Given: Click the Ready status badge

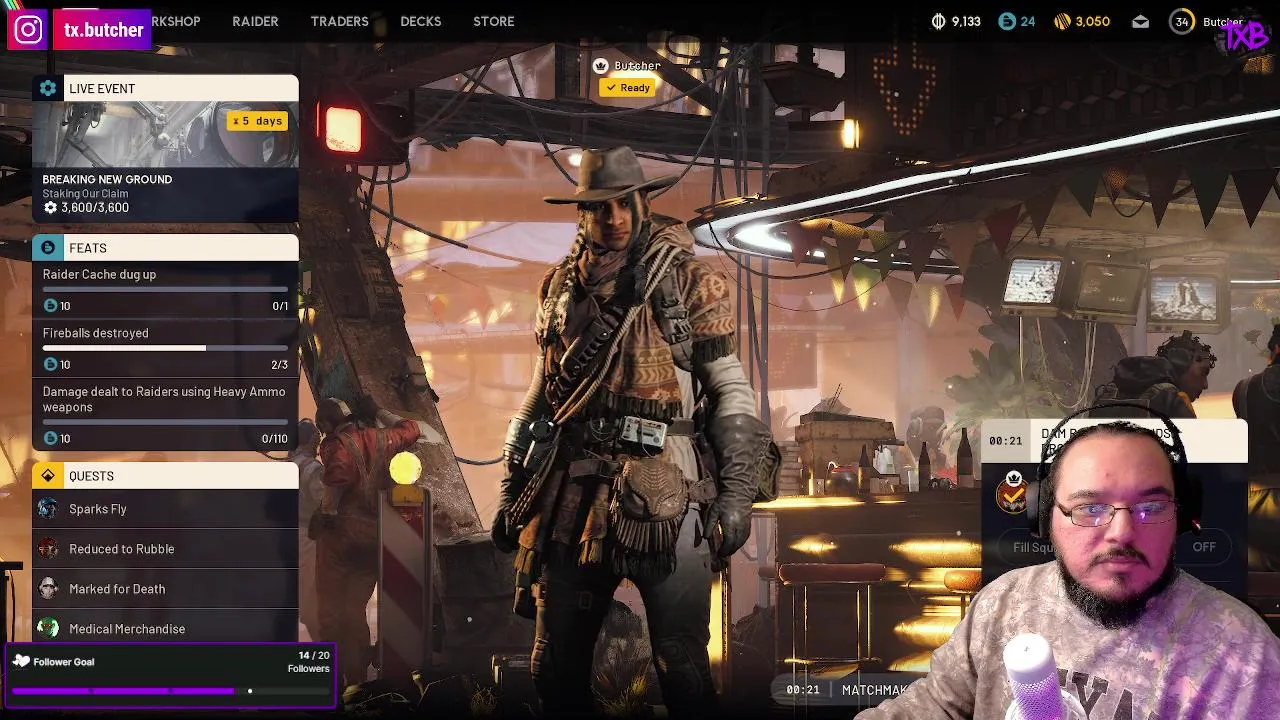Looking at the screenshot, I should tap(628, 88).
